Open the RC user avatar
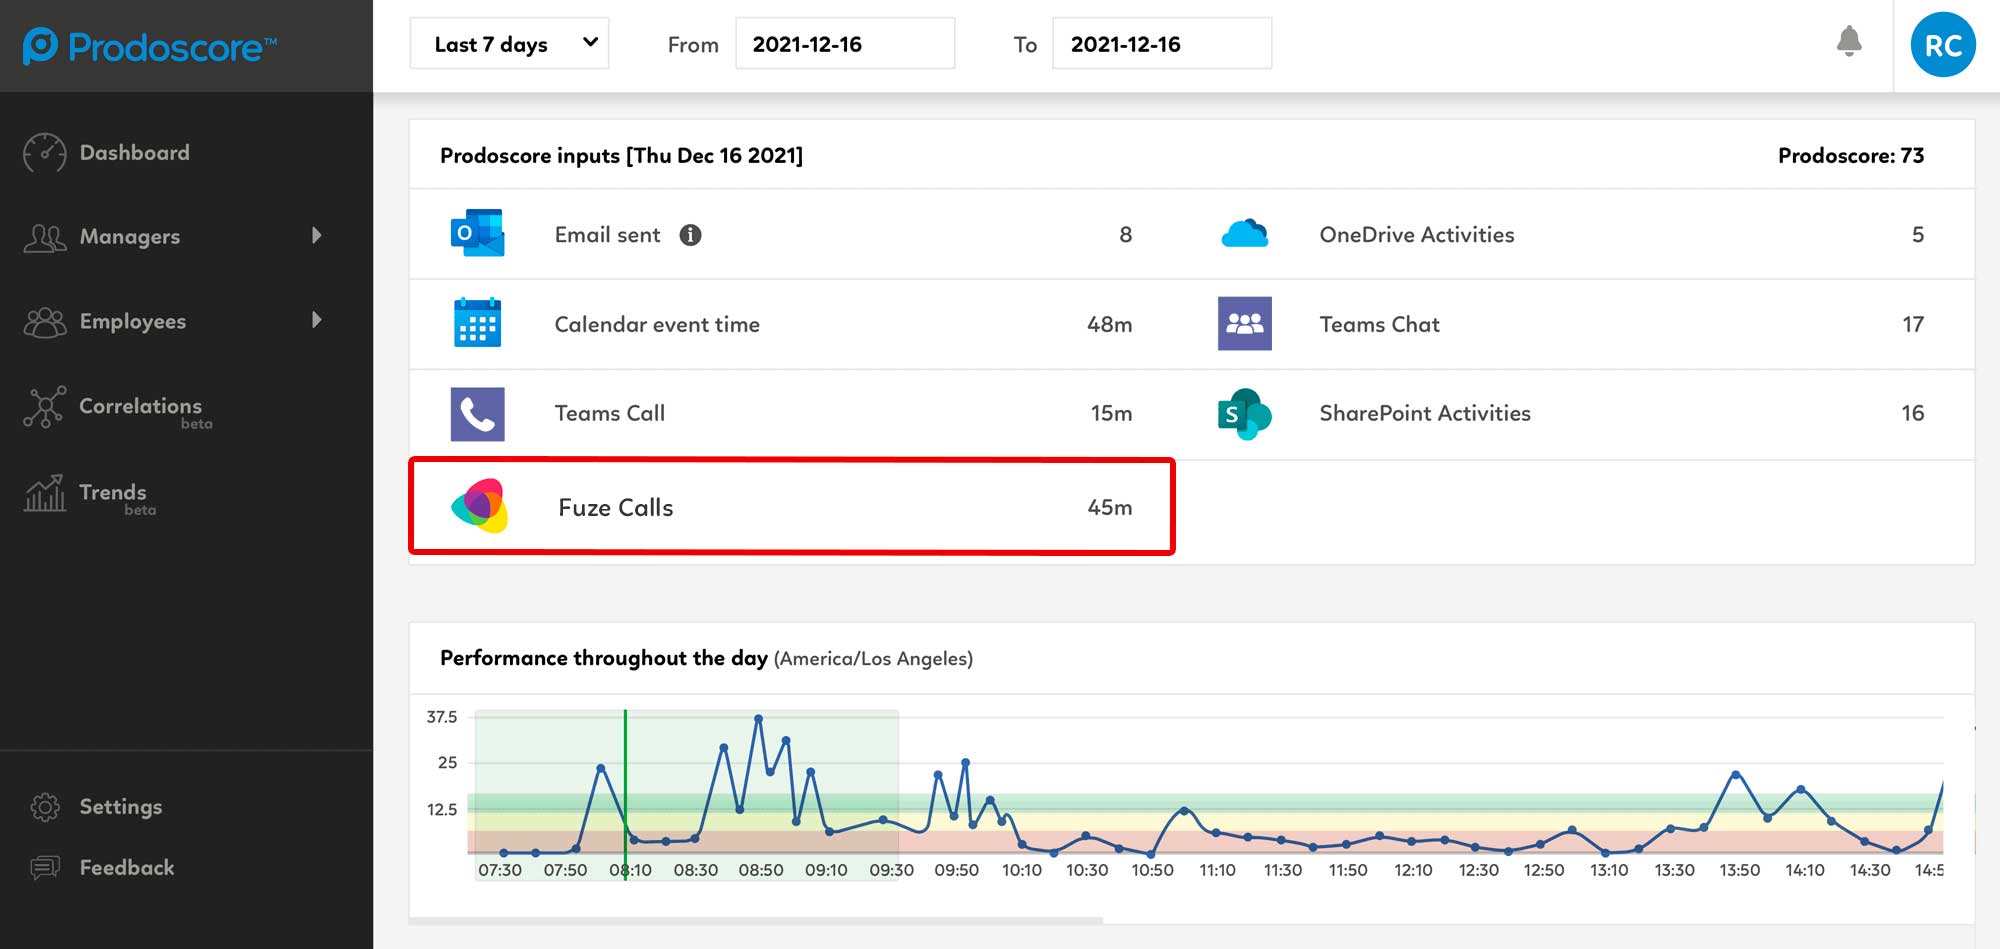The height and width of the screenshot is (949, 2000). (1942, 45)
